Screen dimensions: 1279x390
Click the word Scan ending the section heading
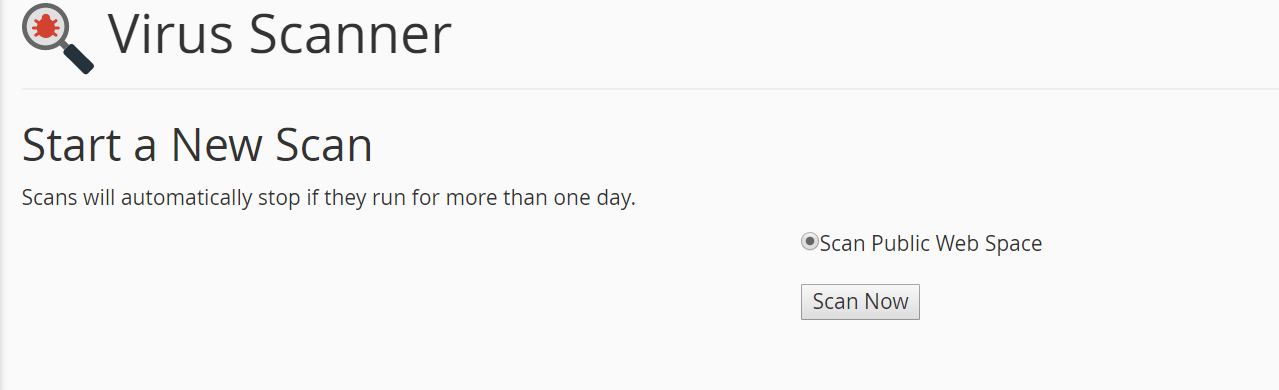click(325, 145)
